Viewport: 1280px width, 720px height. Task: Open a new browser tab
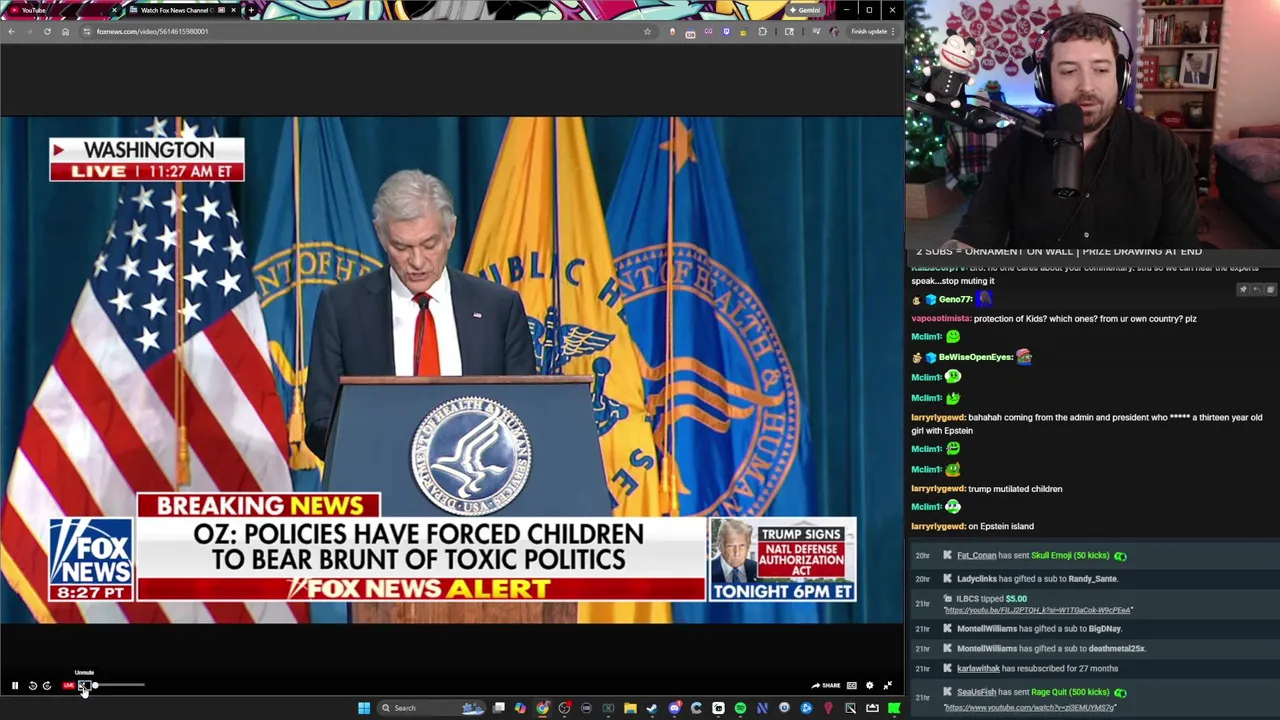point(251,10)
